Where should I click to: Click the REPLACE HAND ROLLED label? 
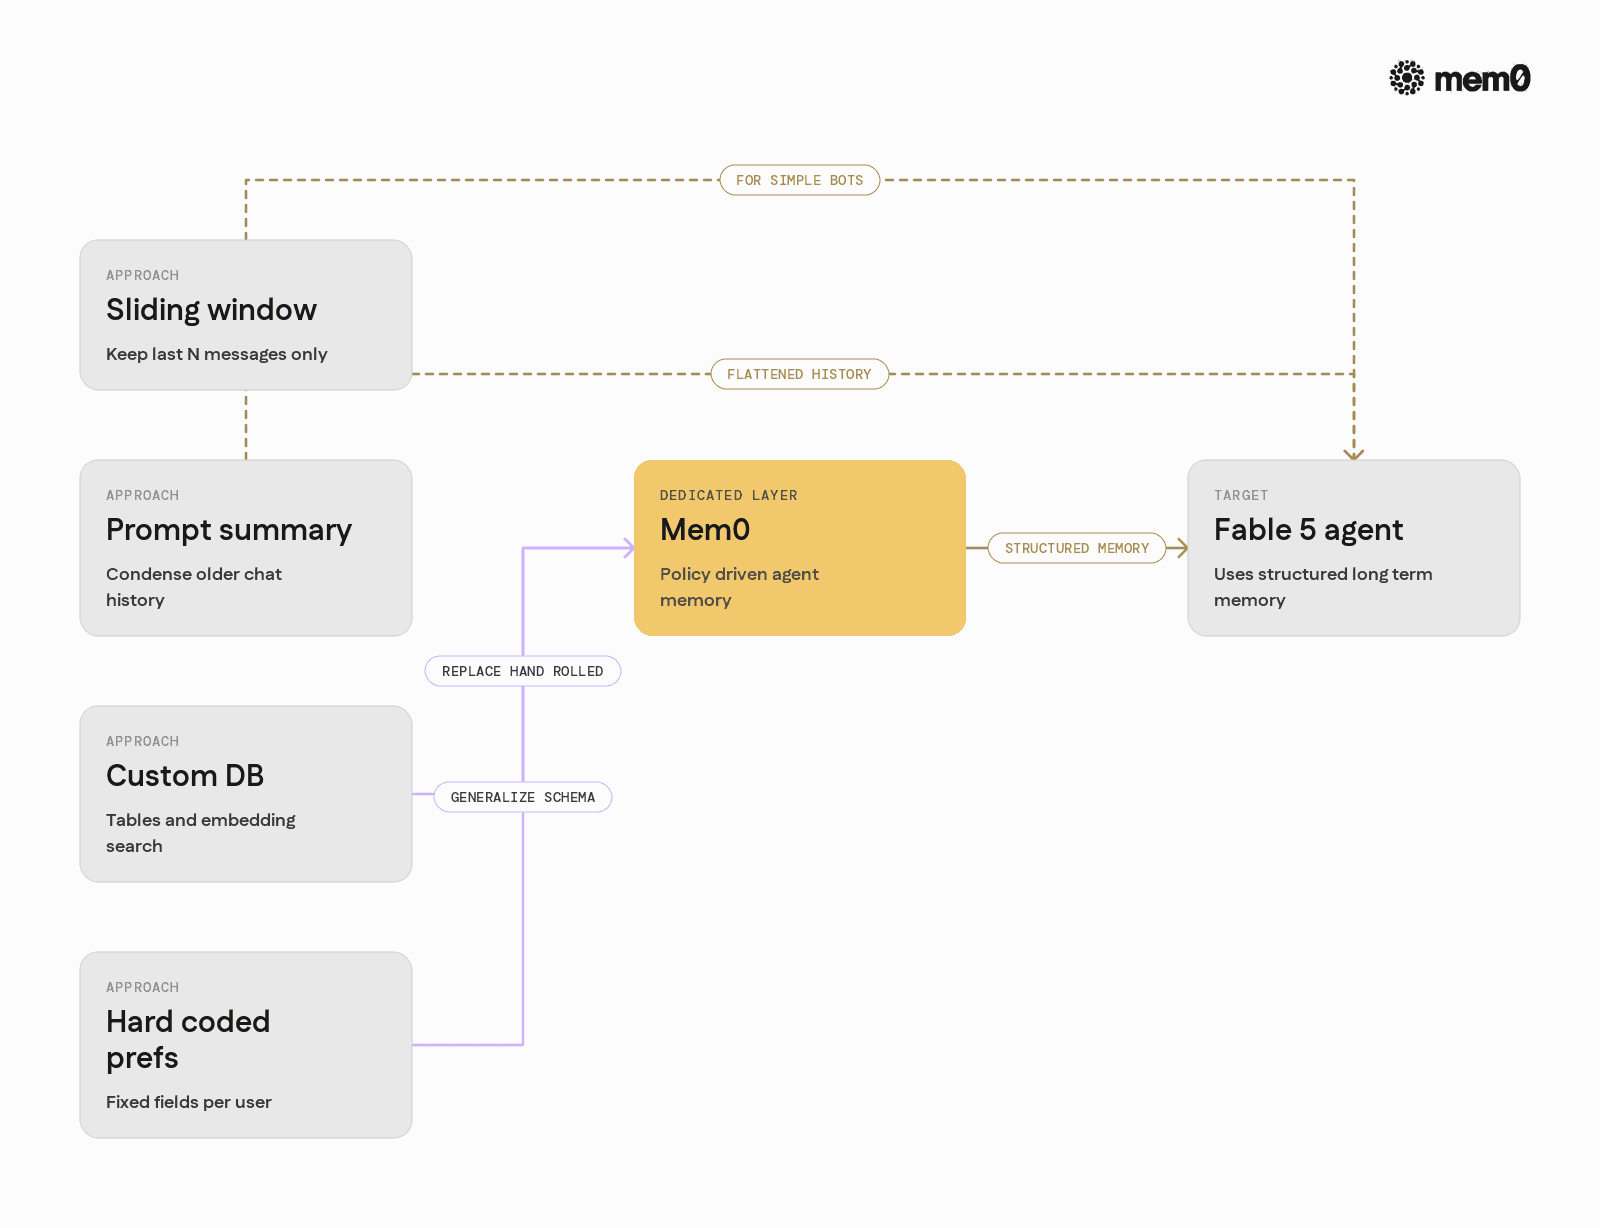tap(523, 671)
